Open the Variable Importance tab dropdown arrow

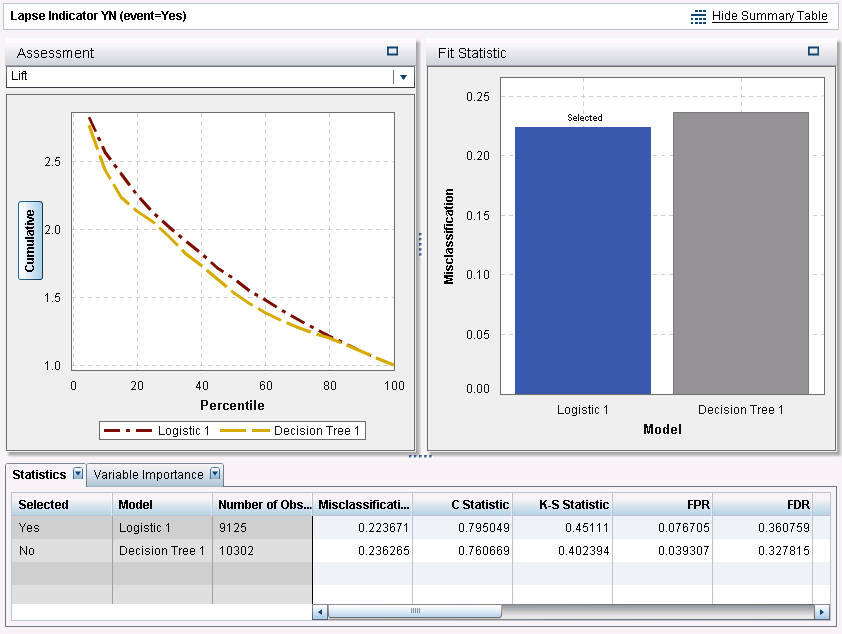point(215,473)
